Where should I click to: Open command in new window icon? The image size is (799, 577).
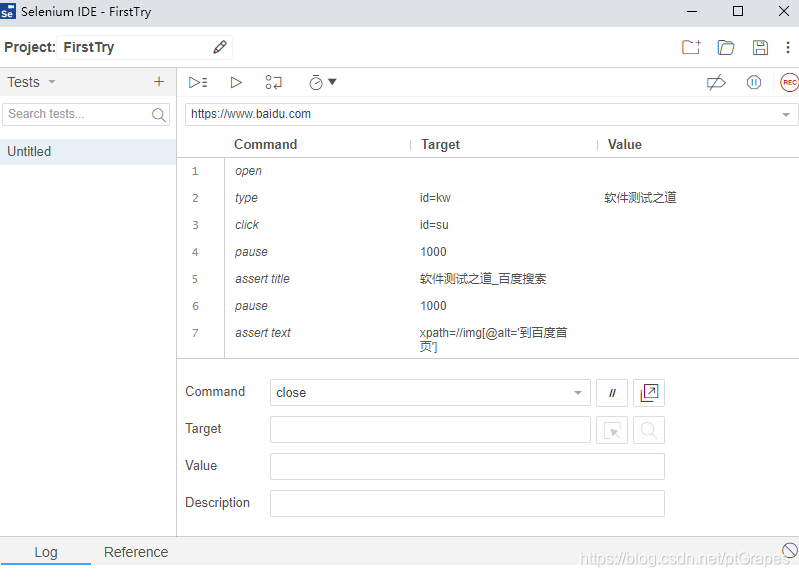coord(649,392)
